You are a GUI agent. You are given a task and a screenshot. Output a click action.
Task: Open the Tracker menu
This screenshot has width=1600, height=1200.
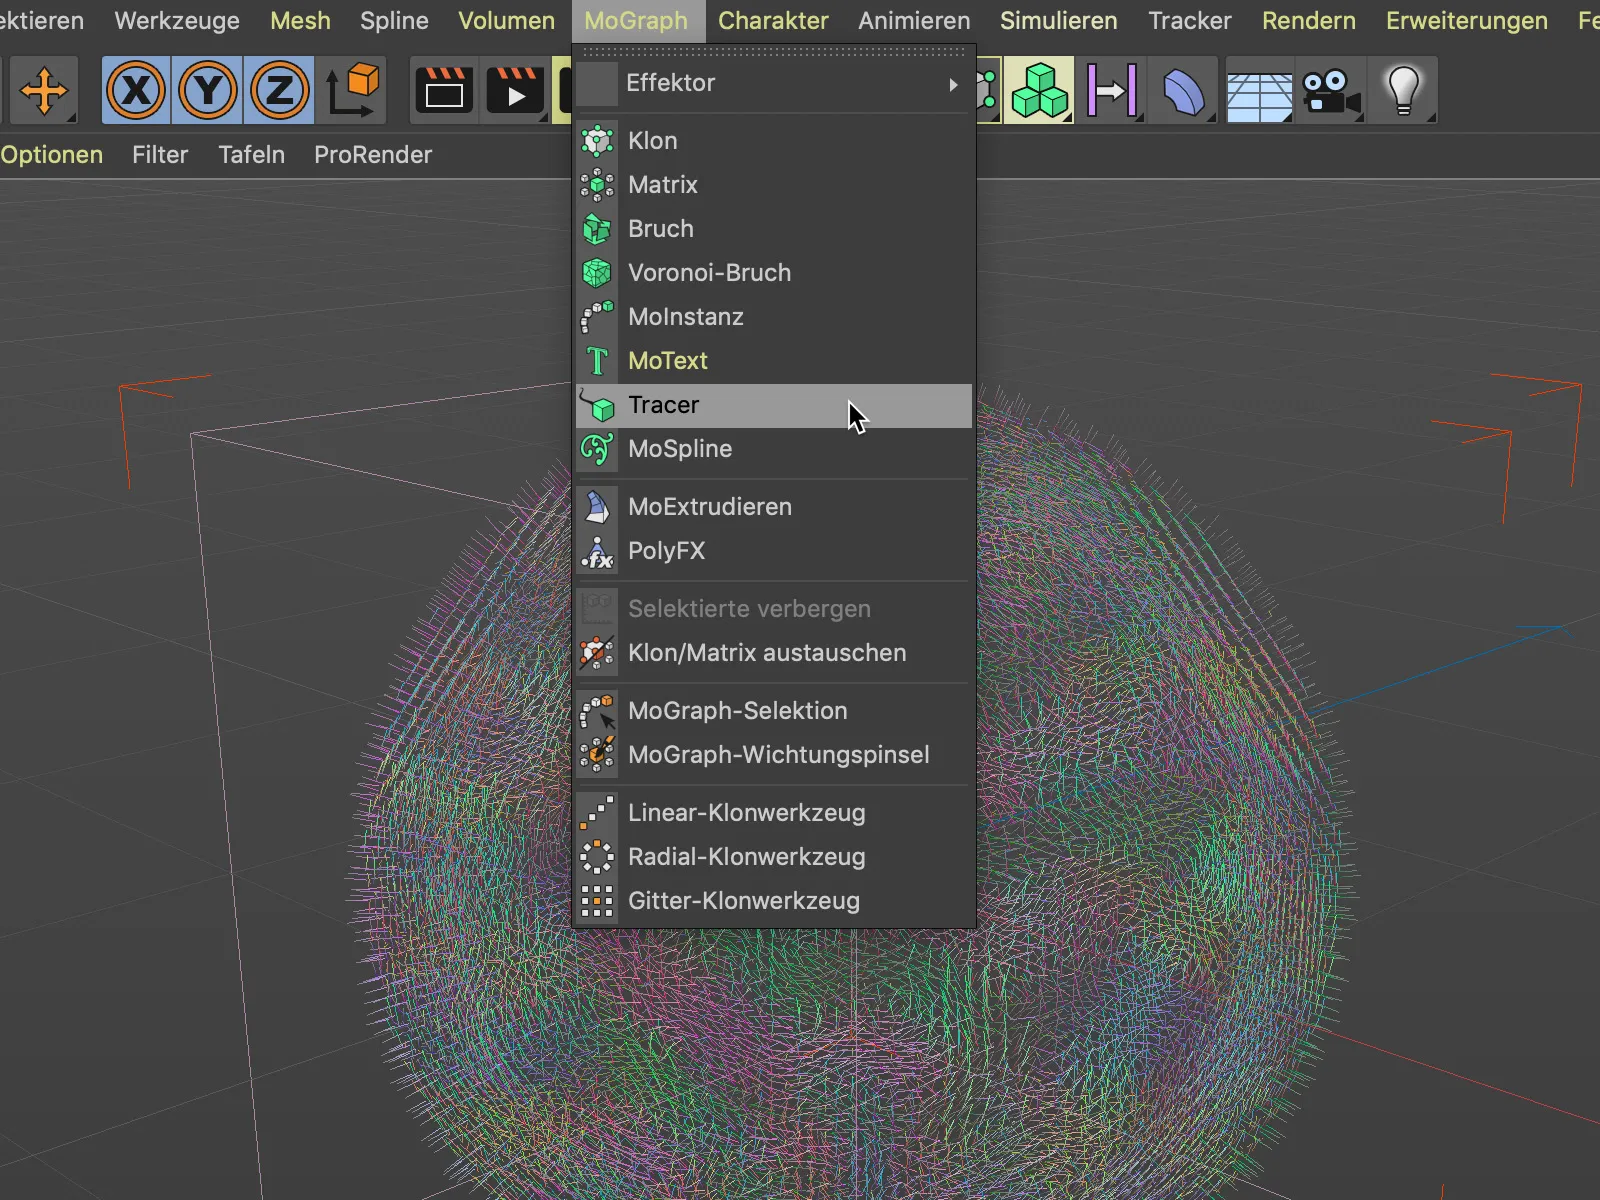[x=1190, y=21]
